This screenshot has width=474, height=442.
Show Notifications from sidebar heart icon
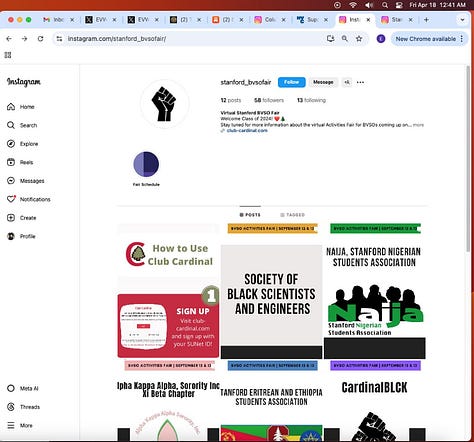29,199
